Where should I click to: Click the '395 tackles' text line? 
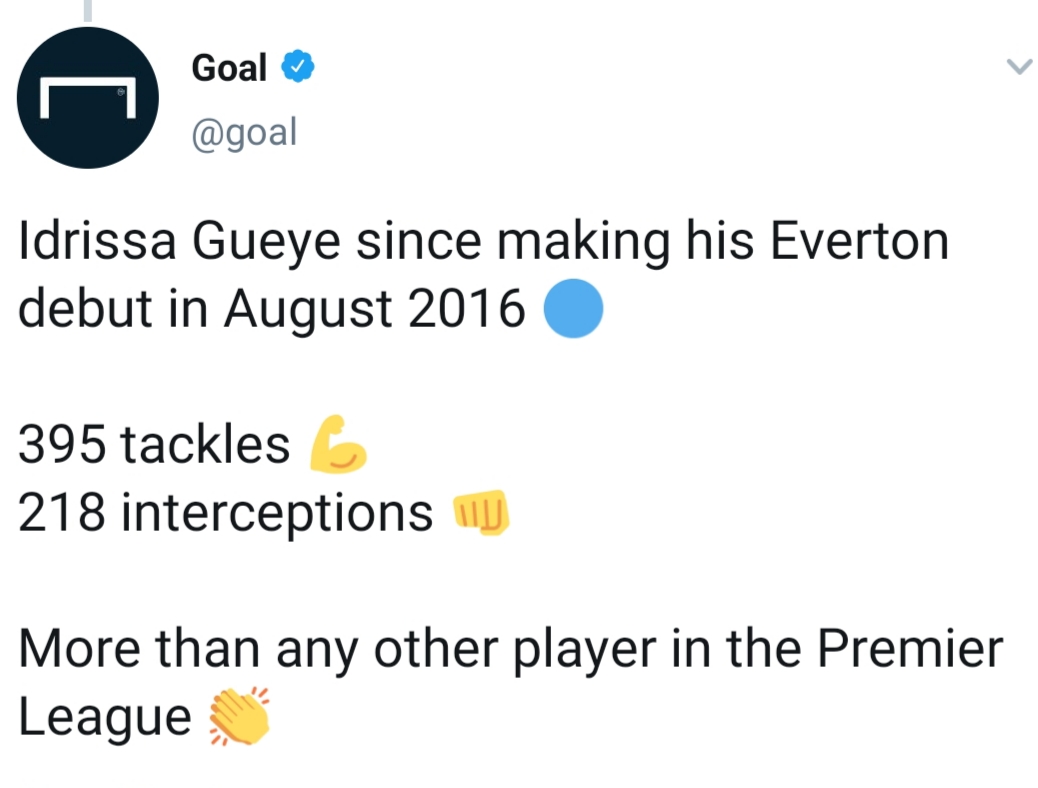[x=154, y=445]
